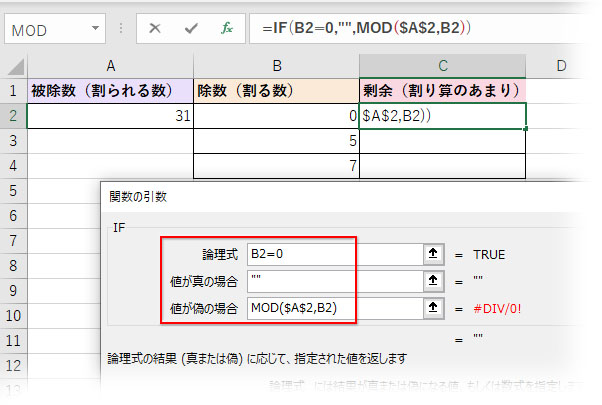Click cell B1 除数（割る数）
This screenshot has width=602, height=405.
click(x=276, y=91)
